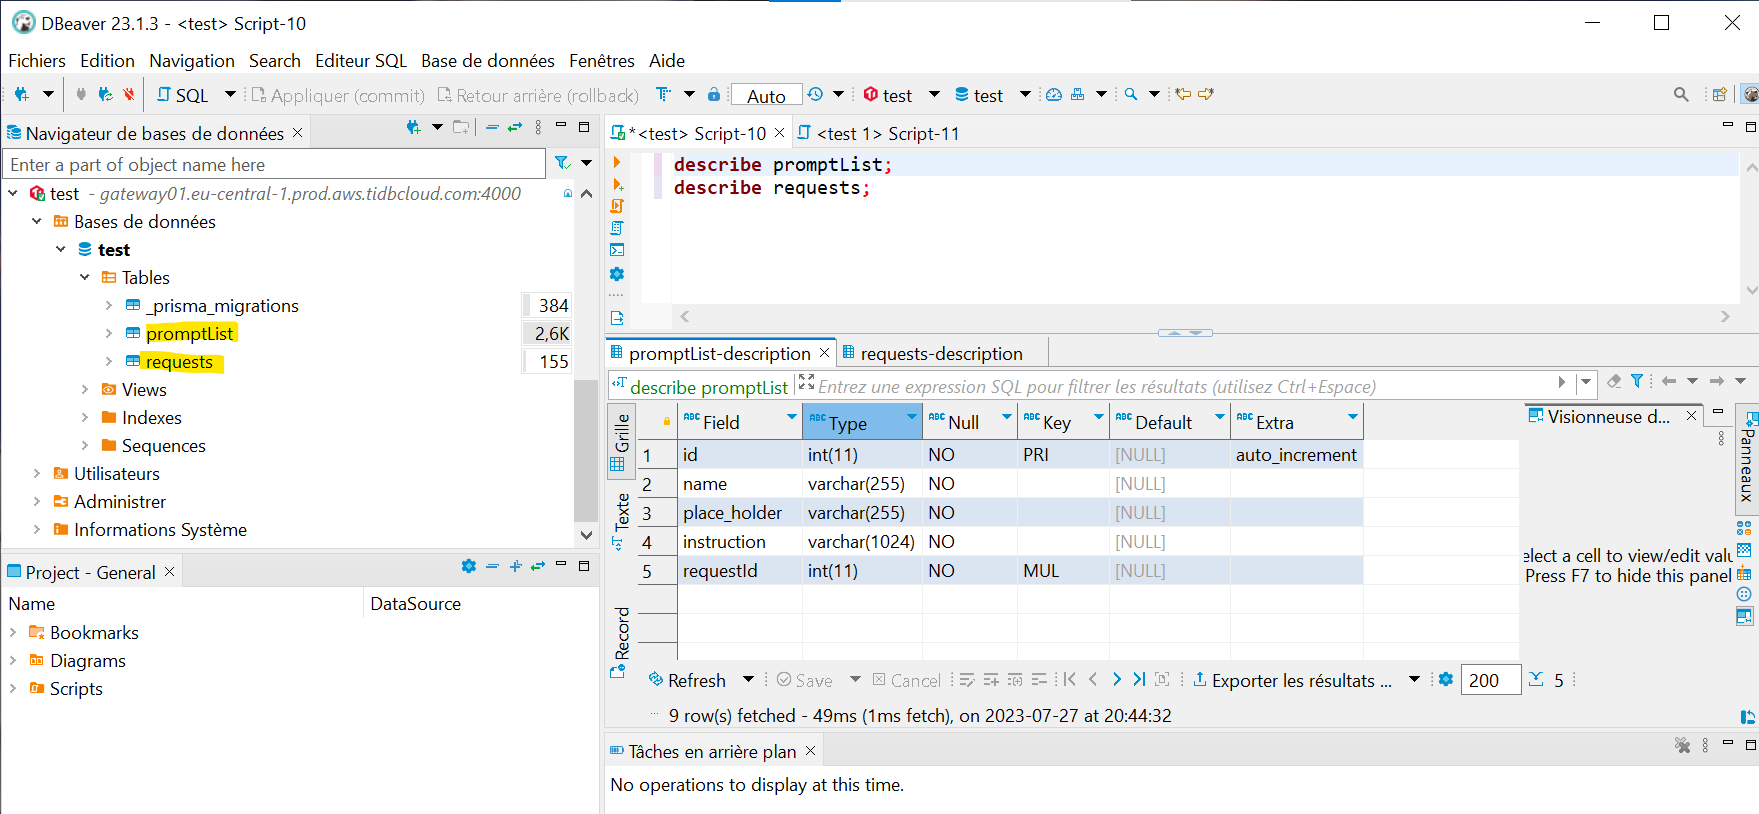Open the Fichiers menu
This screenshot has height=814, width=1759.
pyautogui.click(x=37, y=60)
